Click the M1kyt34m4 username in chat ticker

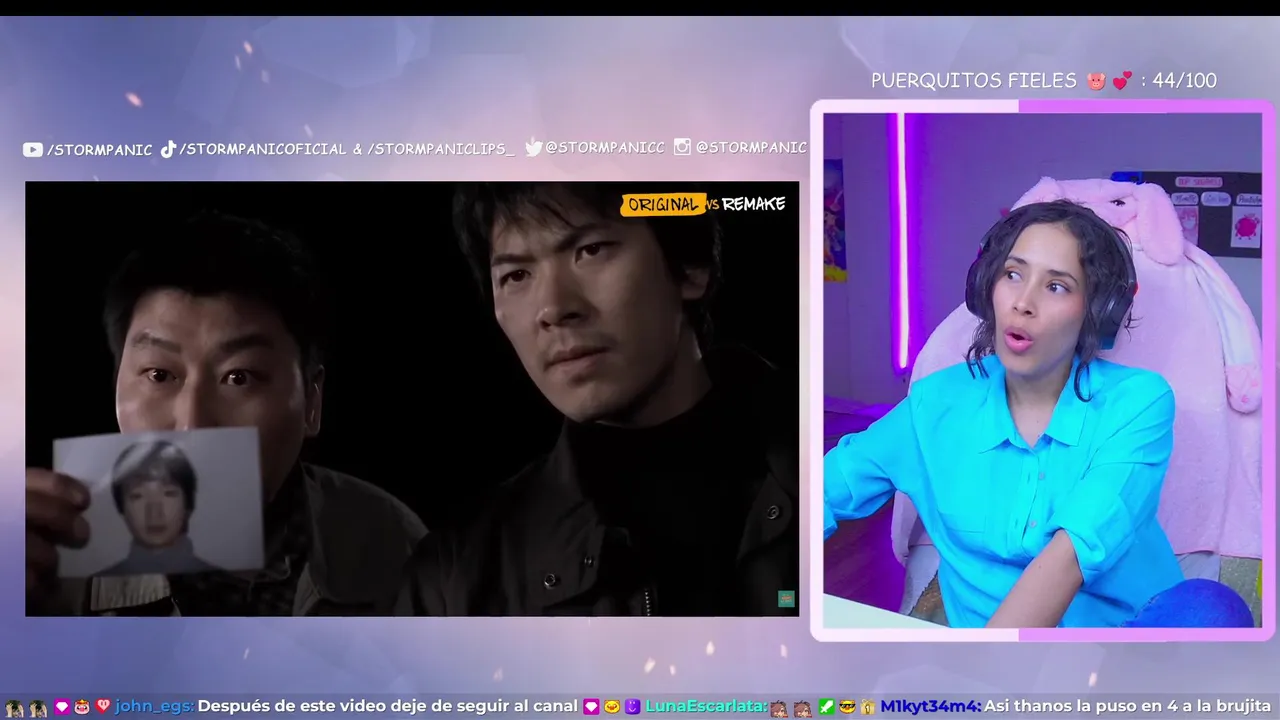(x=930, y=706)
